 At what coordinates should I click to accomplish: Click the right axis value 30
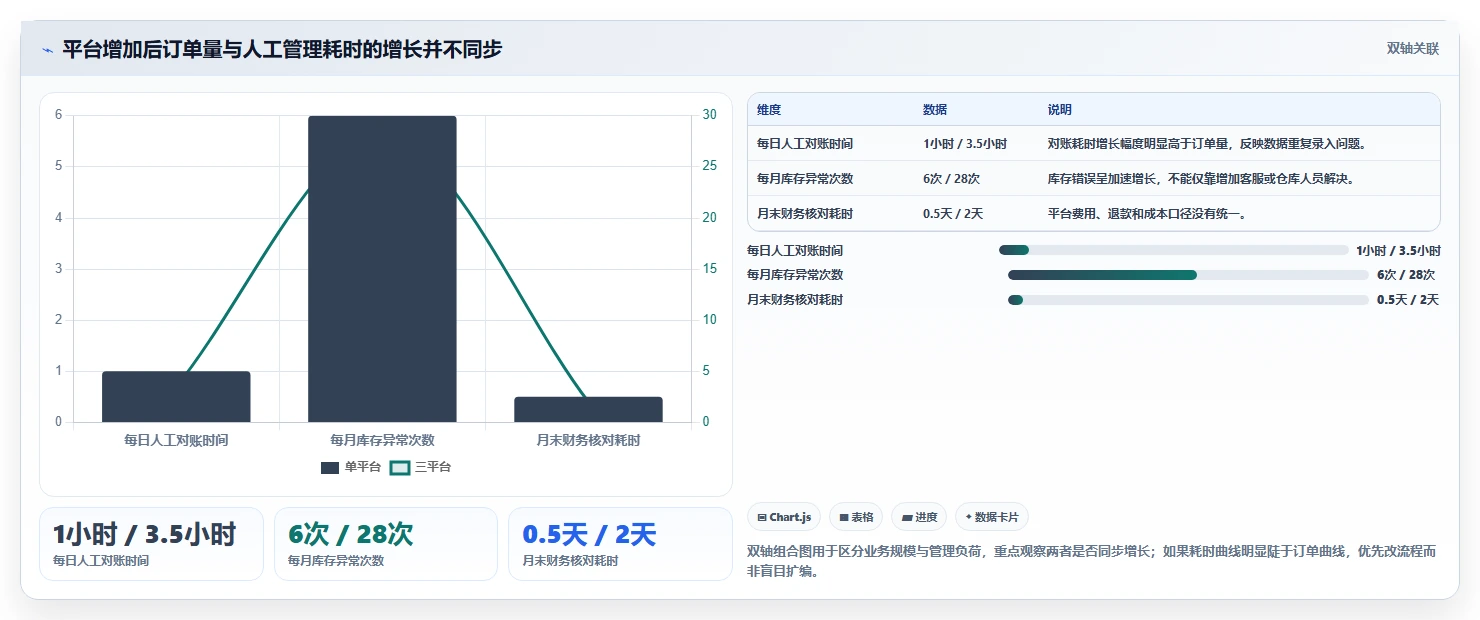pos(709,115)
